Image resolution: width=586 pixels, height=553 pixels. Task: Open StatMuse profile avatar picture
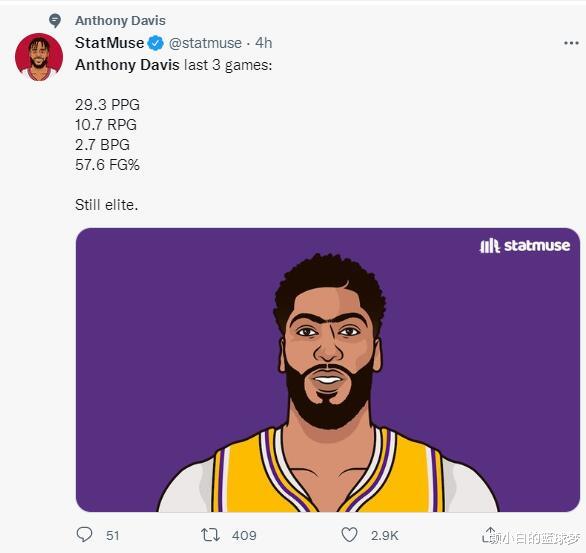39,57
